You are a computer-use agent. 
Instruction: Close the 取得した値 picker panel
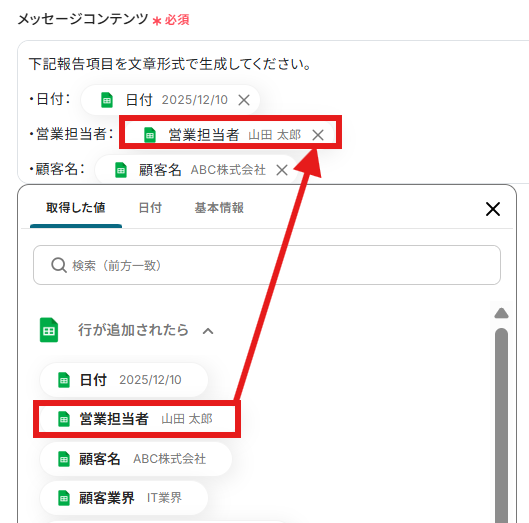point(493,209)
